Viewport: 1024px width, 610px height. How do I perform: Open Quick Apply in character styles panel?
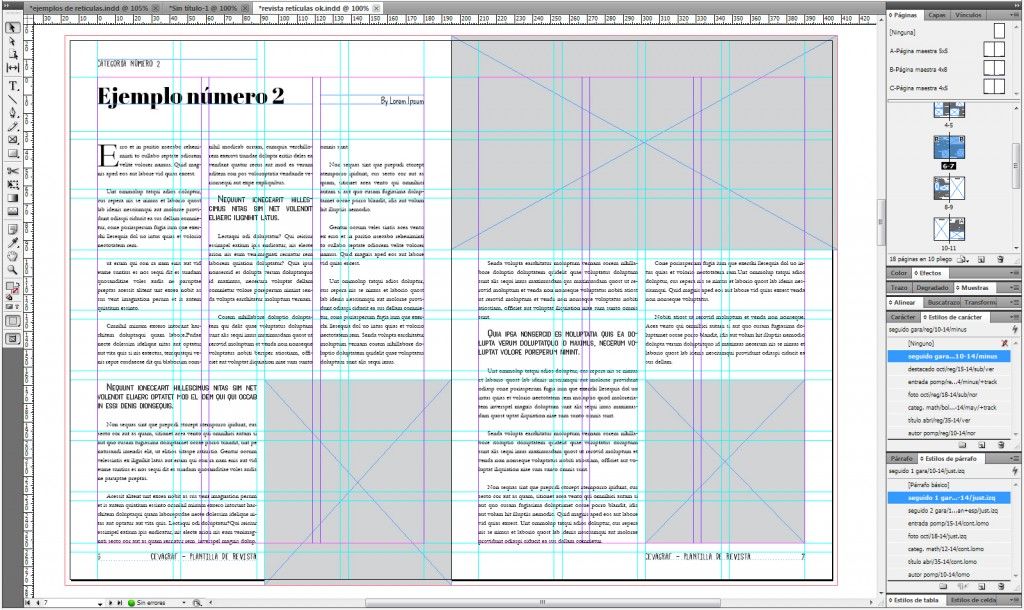pos(1014,330)
